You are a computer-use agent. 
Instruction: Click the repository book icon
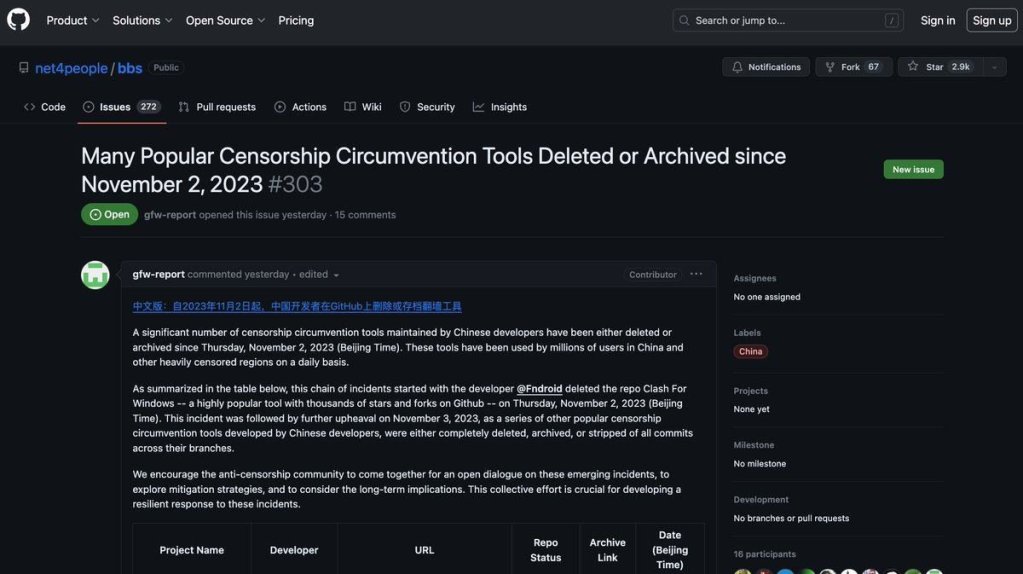point(24,68)
